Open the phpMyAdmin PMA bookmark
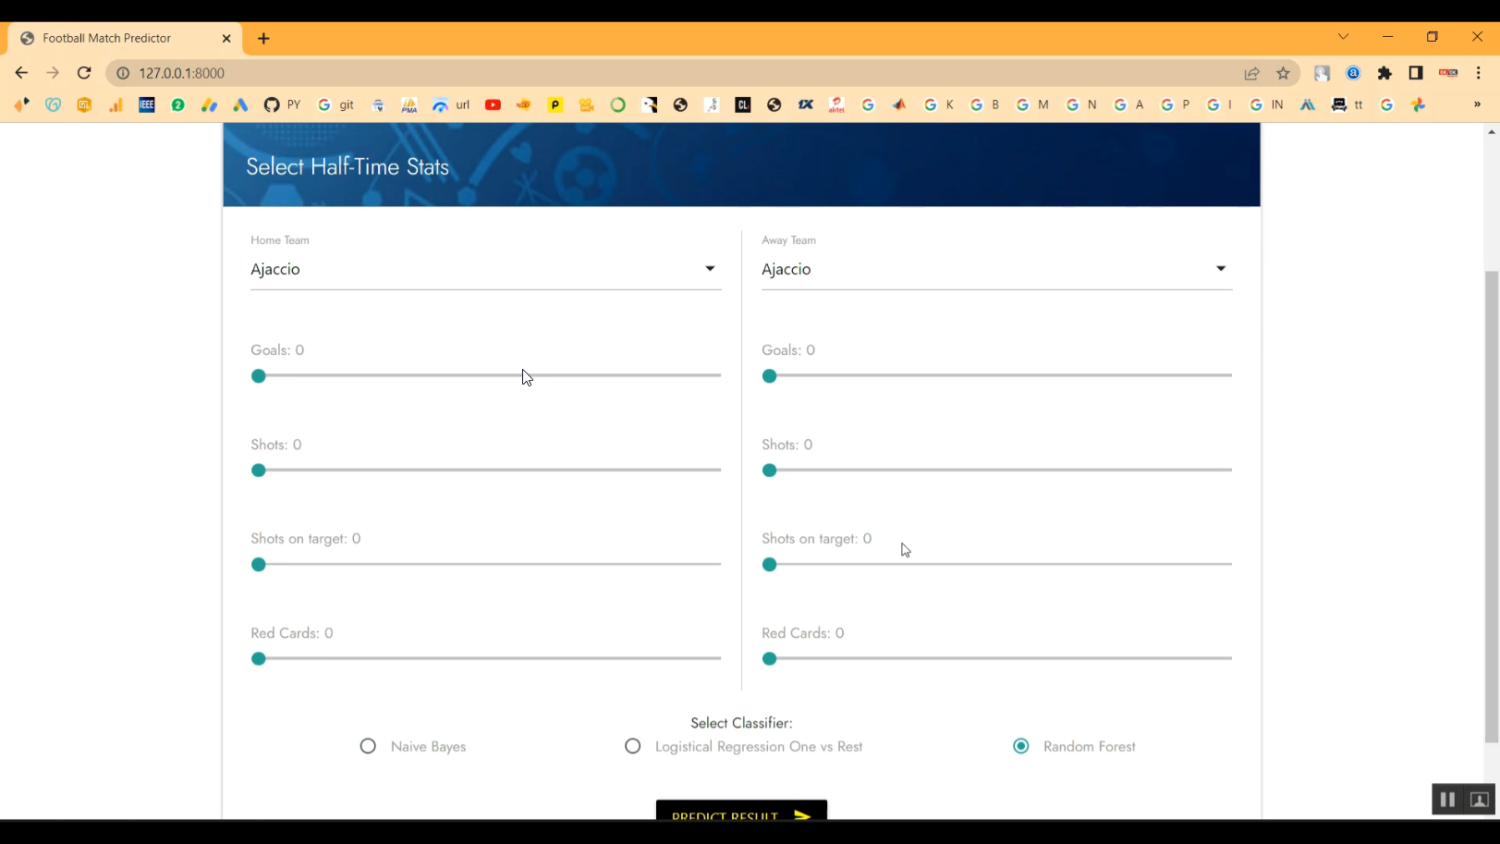The width and height of the screenshot is (1500, 844). (x=409, y=105)
